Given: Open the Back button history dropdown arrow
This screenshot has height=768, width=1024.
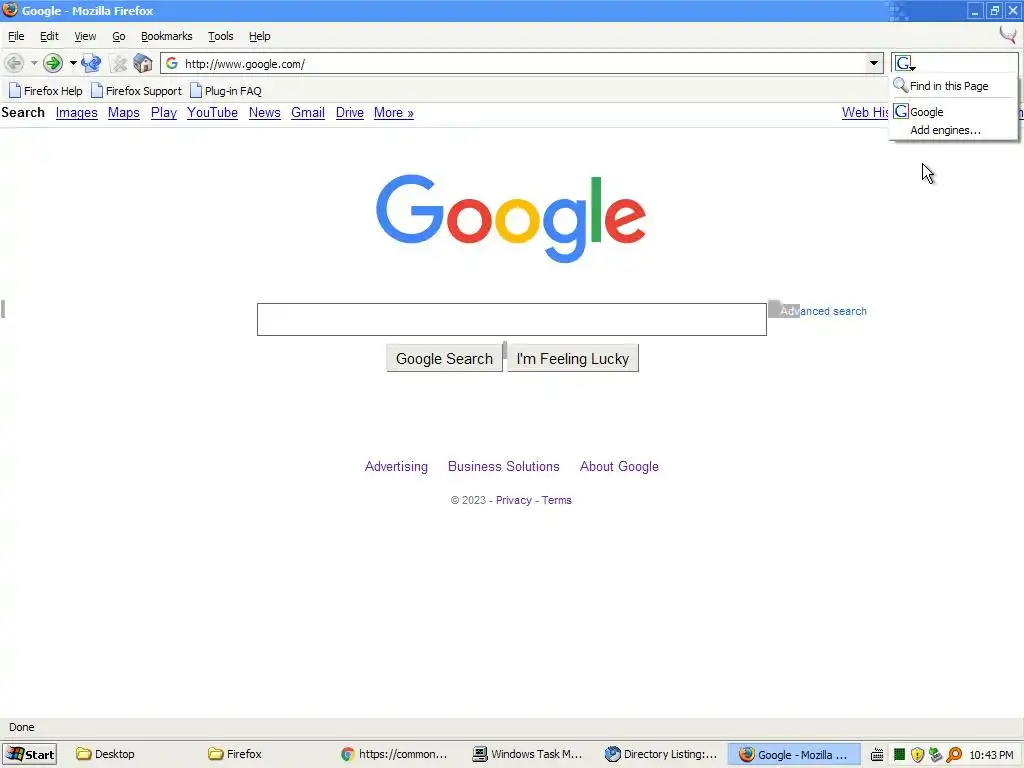Looking at the screenshot, I should pos(34,63).
